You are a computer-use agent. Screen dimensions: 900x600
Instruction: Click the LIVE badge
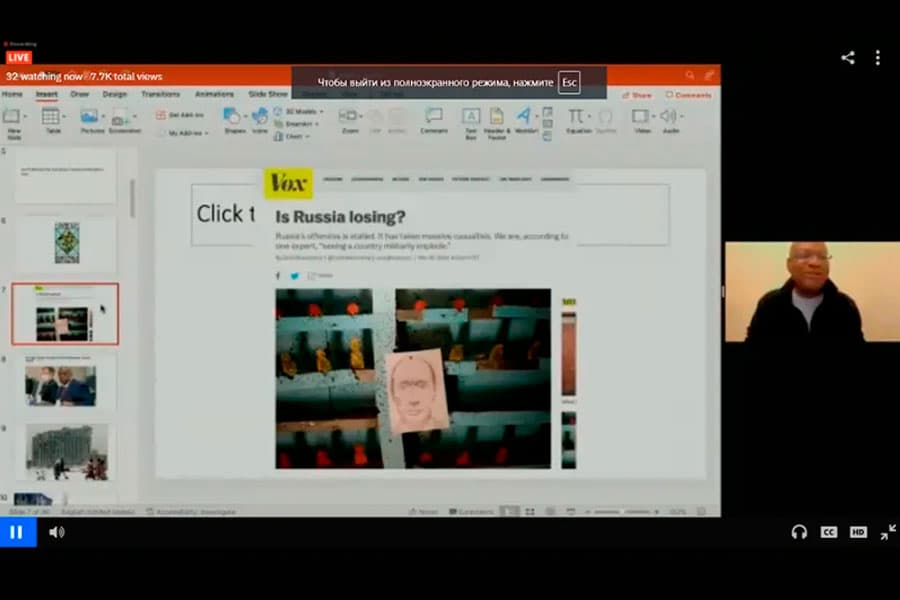(x=18, y=57)
